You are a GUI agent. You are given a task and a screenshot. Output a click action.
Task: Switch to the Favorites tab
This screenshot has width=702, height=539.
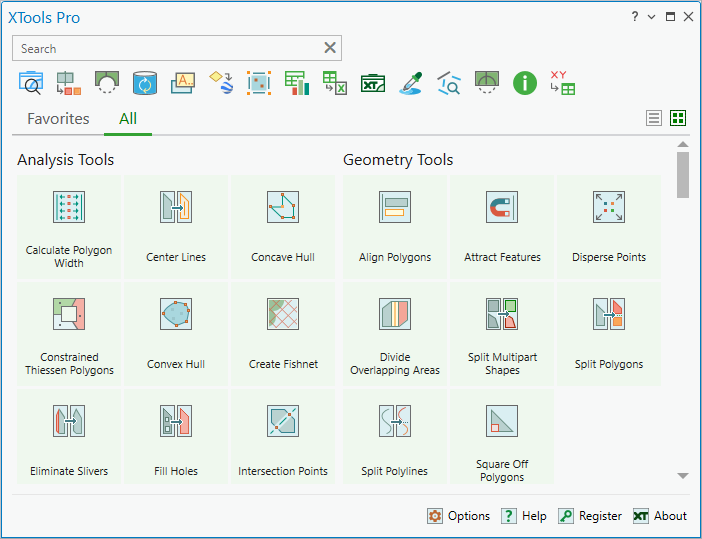pos(58,119)
